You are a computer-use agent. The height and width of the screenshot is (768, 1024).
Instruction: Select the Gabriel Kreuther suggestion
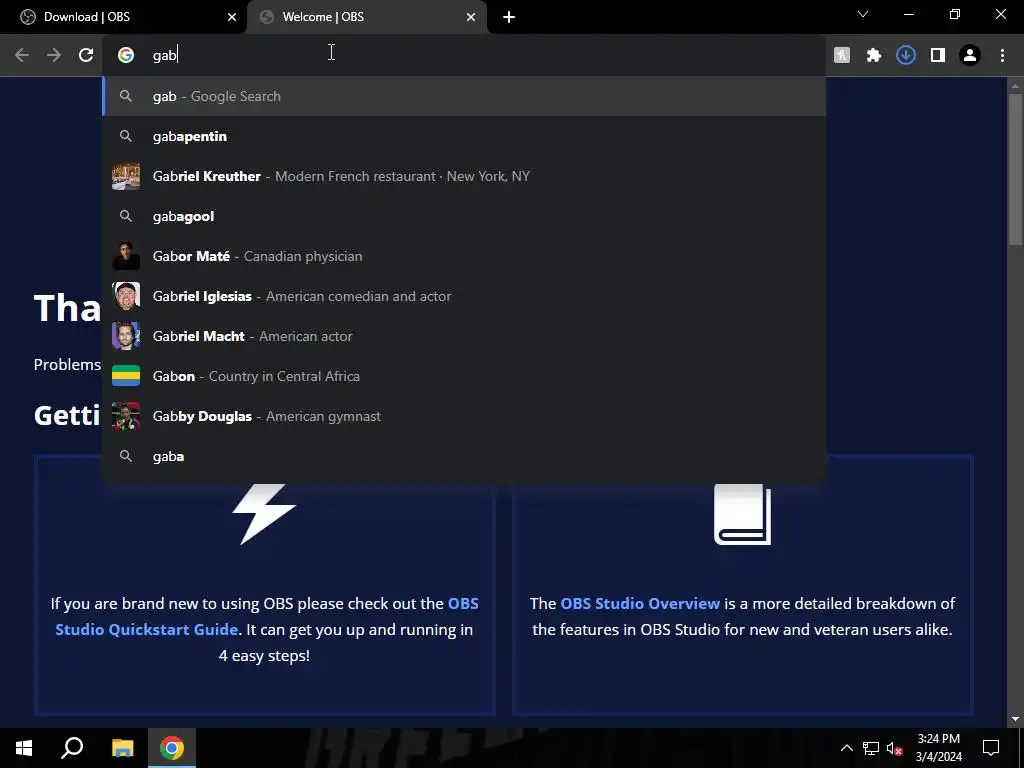click(464, 176)
